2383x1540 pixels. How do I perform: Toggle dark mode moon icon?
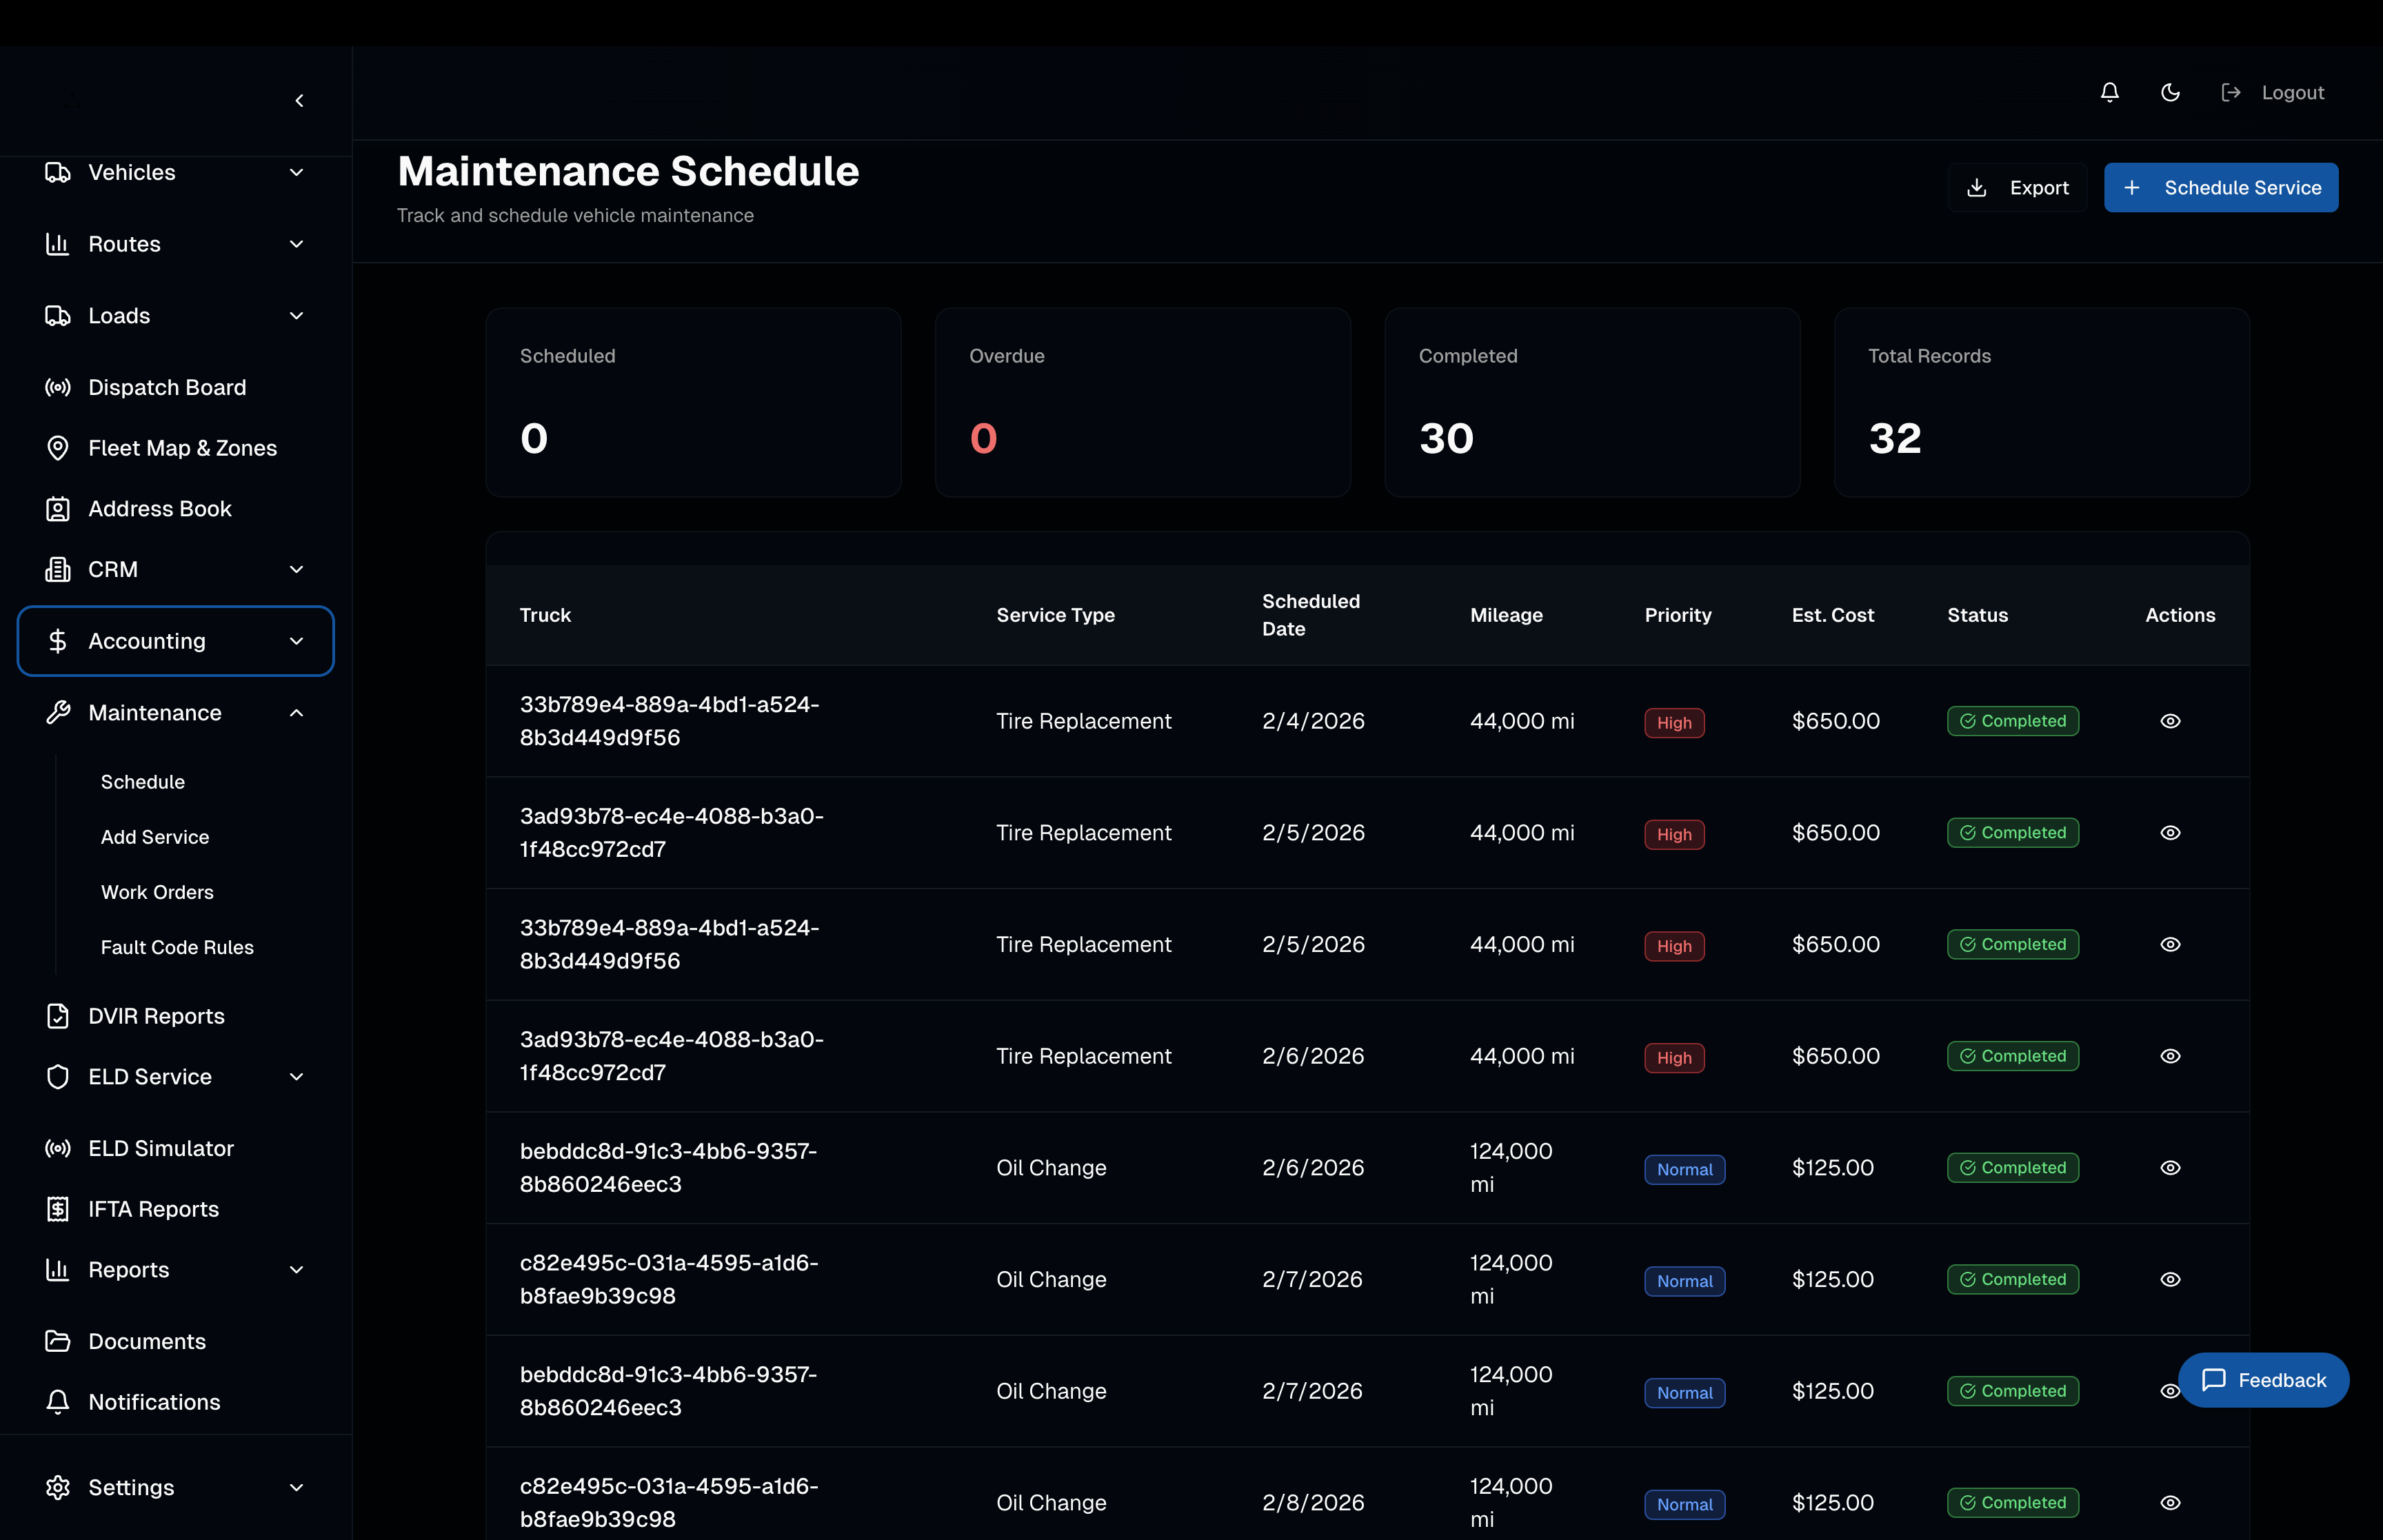click(2170, 92)
